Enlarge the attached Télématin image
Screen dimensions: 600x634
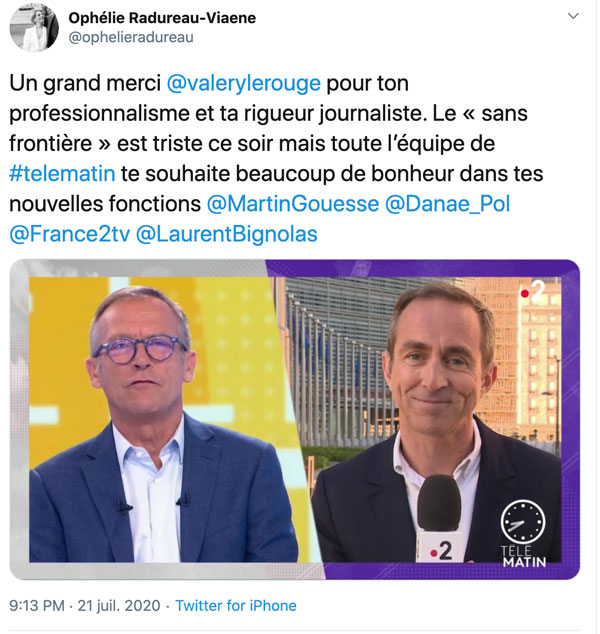[x=295, y=420]
